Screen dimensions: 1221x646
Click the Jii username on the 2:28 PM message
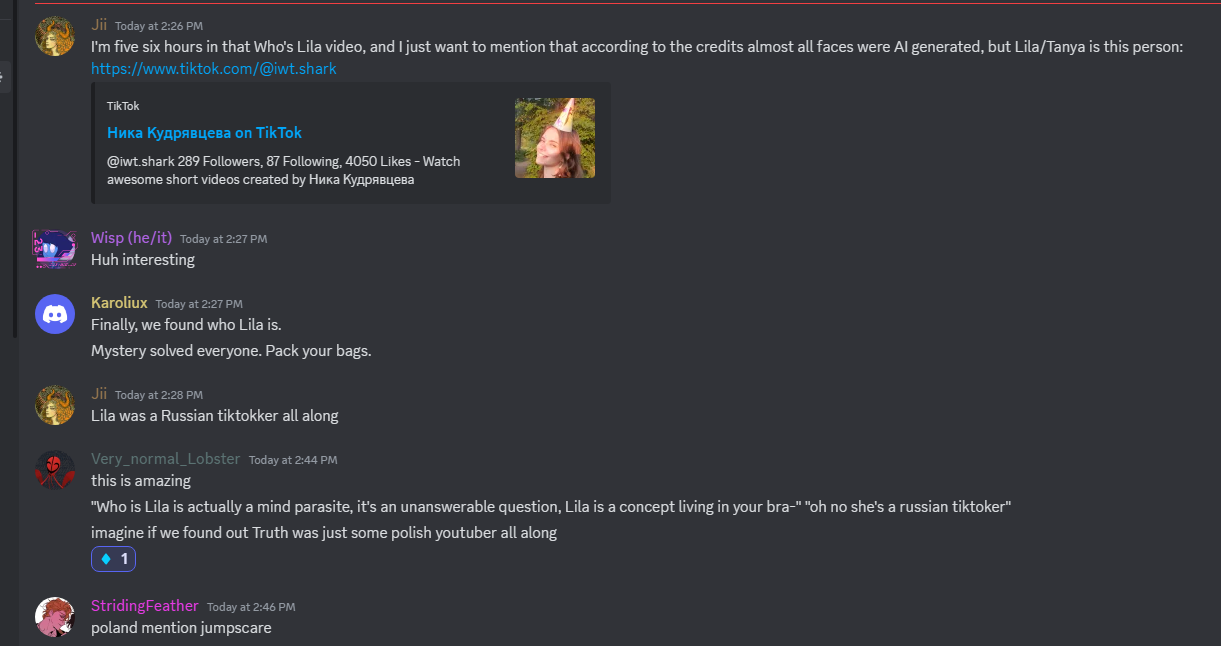point(99,394)
